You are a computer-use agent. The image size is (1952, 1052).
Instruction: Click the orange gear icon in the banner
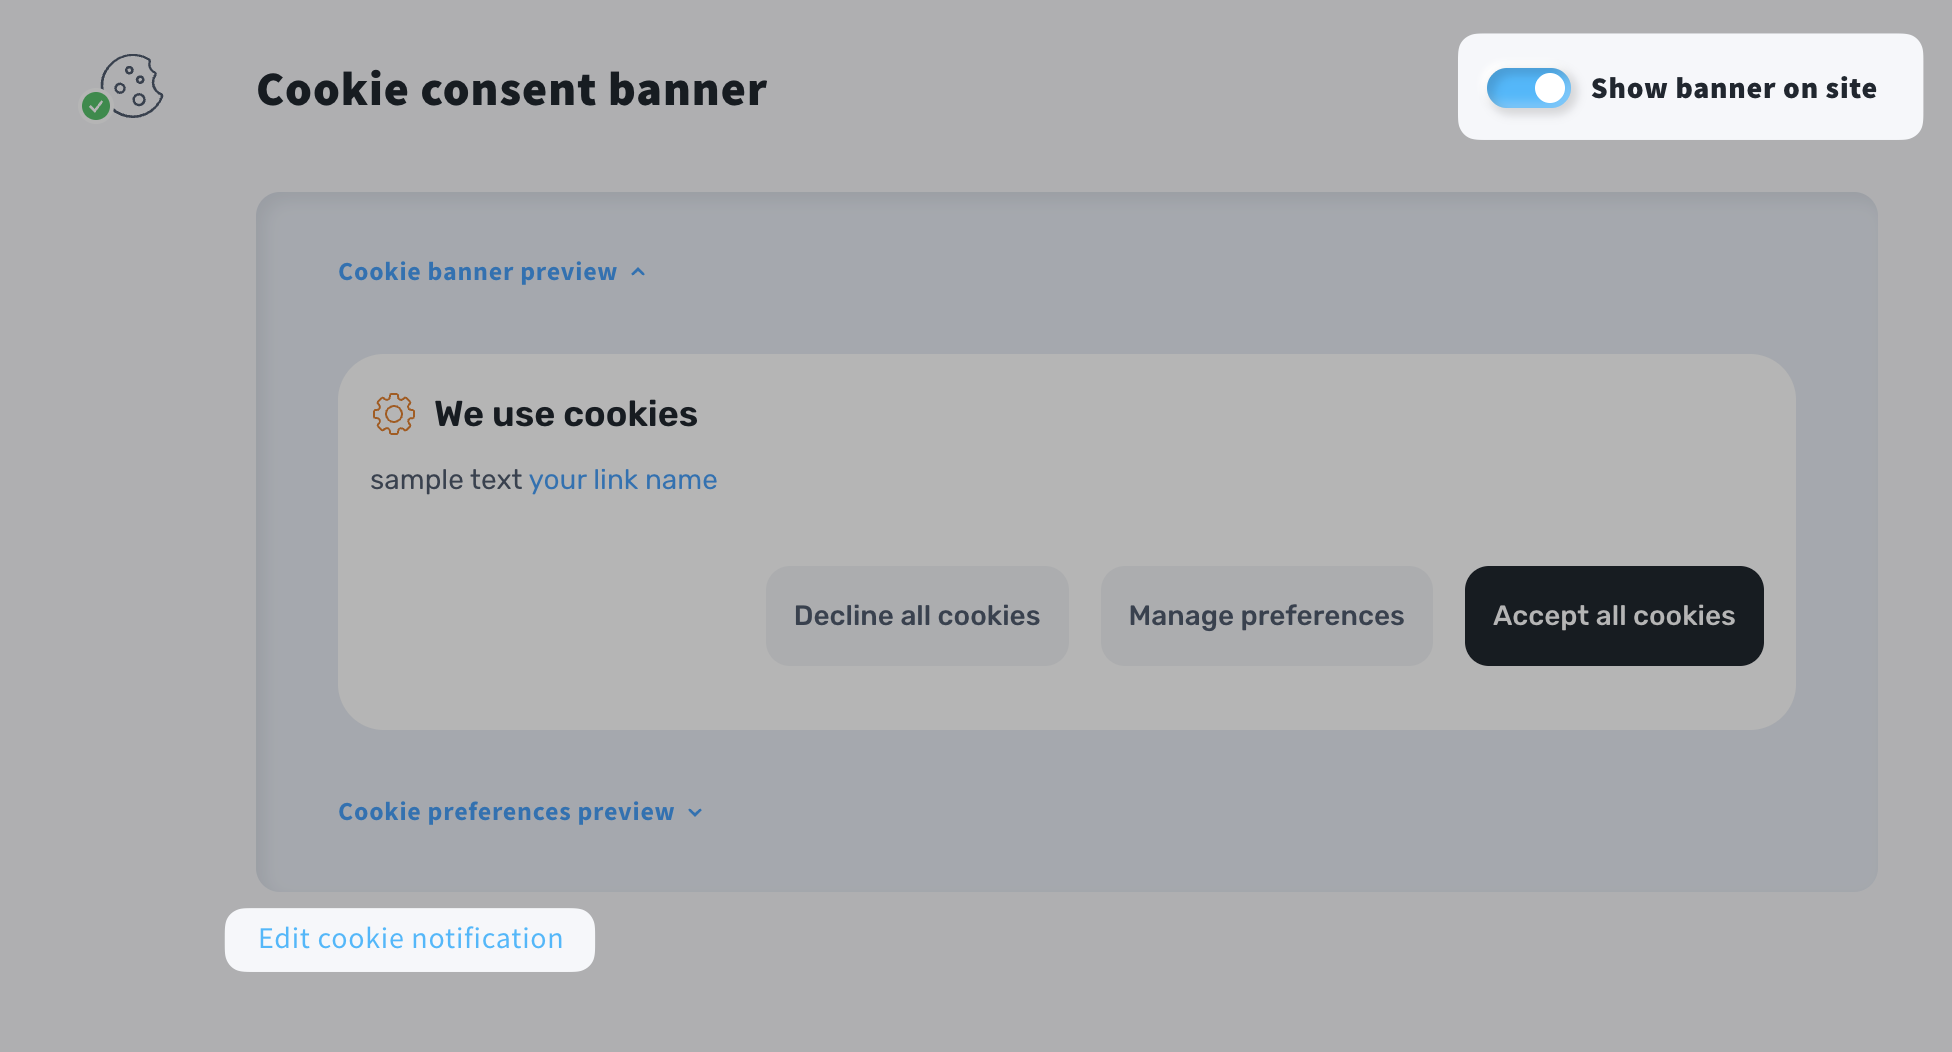[394, 414]
